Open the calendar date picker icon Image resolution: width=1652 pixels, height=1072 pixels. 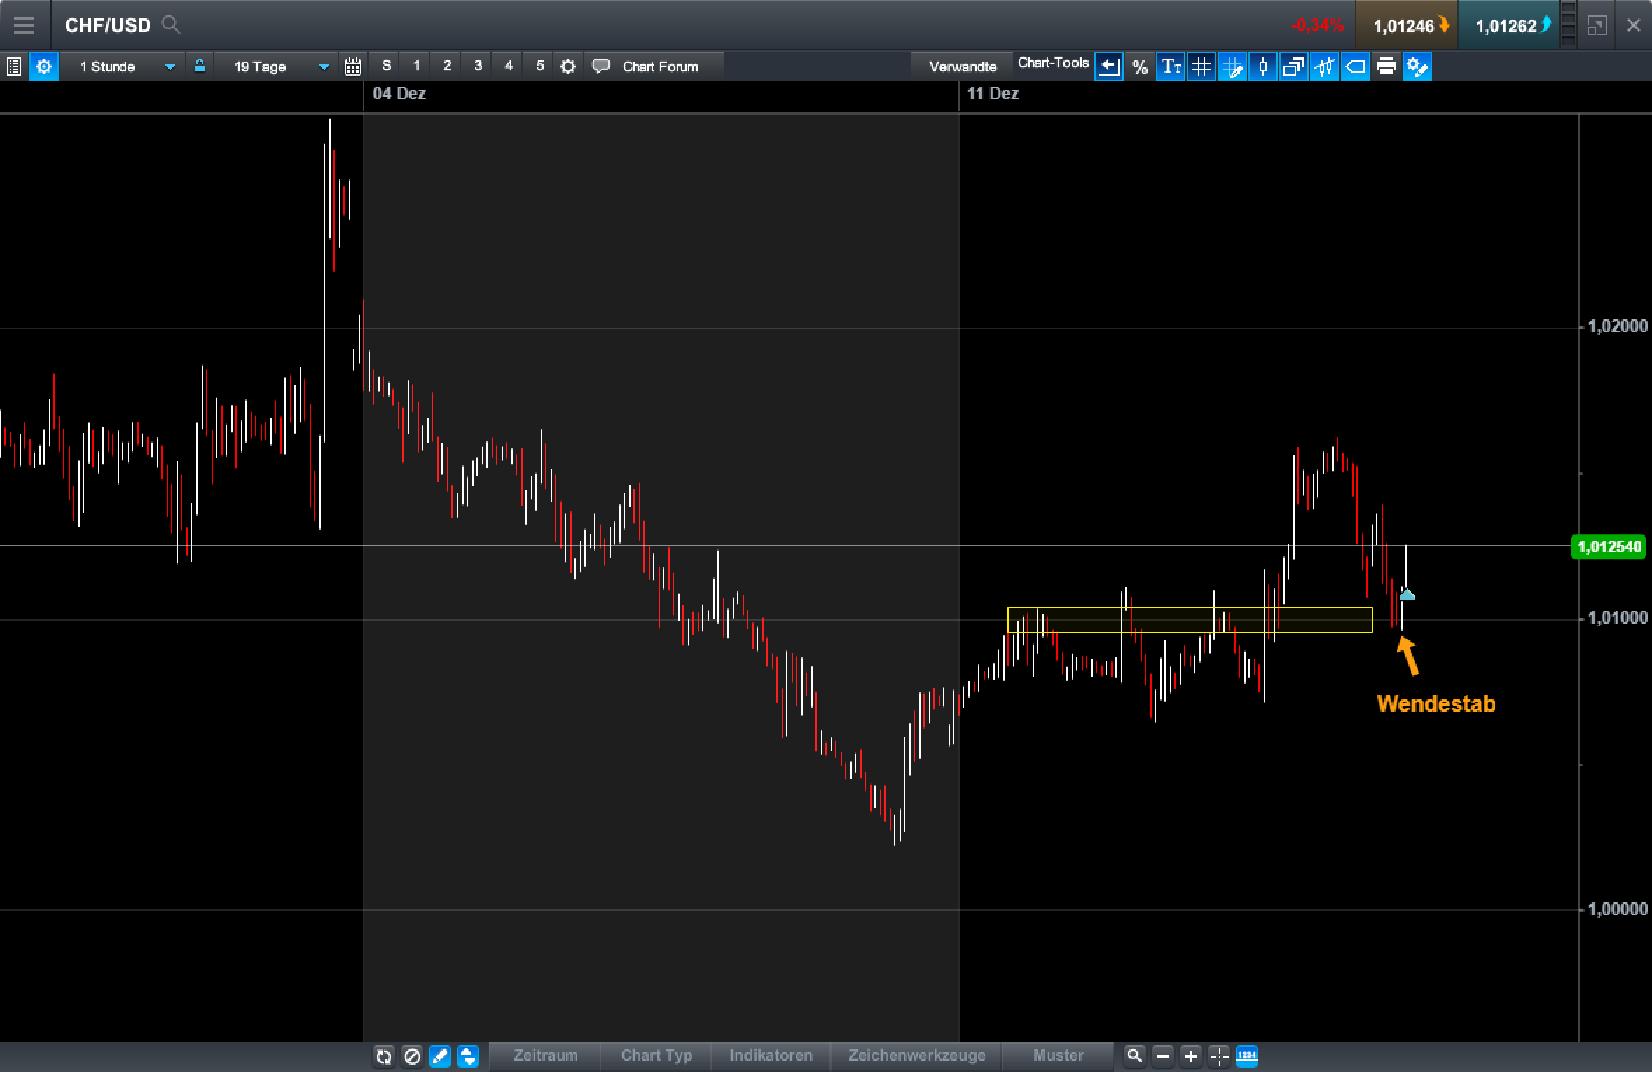tap(353, 66)
